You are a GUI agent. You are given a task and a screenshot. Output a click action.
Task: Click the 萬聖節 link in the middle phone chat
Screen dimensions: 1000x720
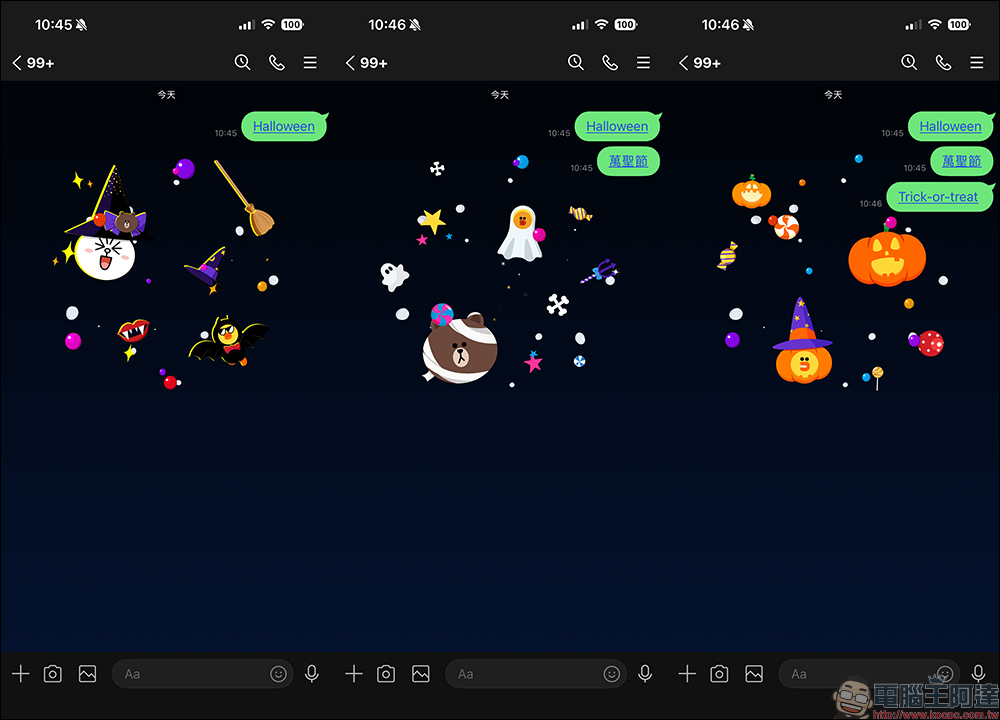coord(629,161)
